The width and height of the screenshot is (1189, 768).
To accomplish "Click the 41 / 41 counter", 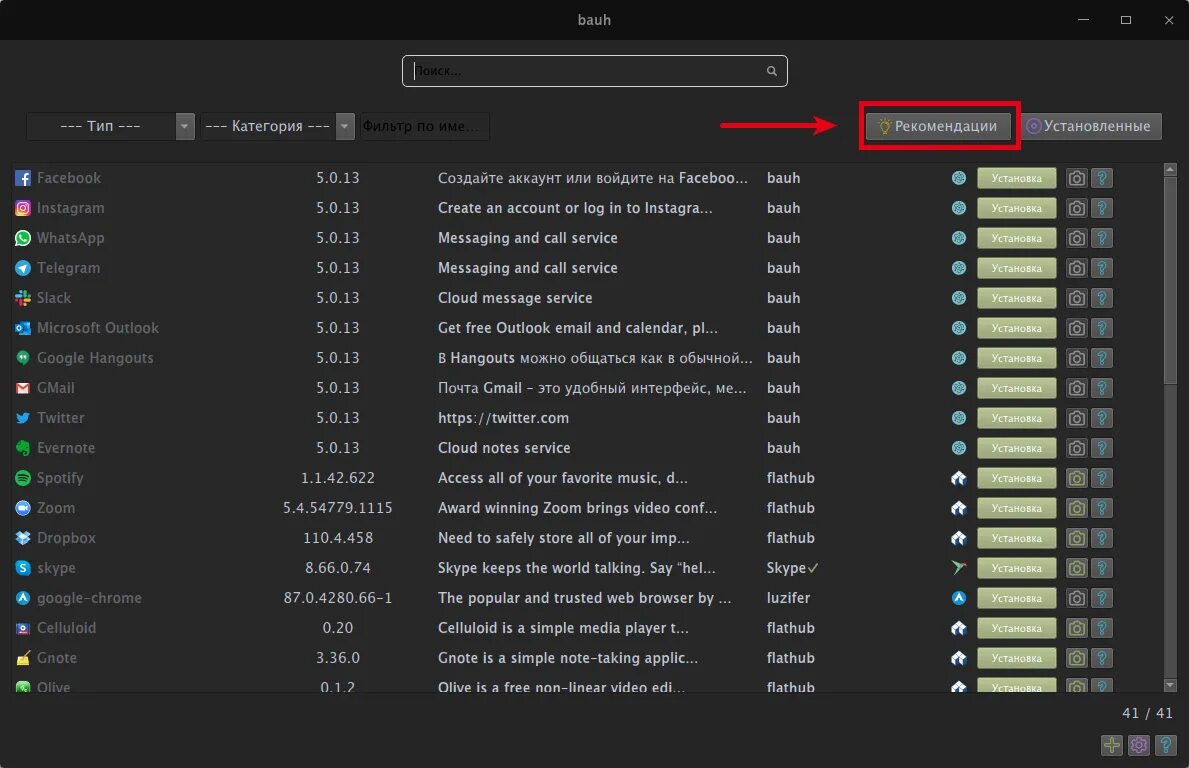I will 1147,713.
